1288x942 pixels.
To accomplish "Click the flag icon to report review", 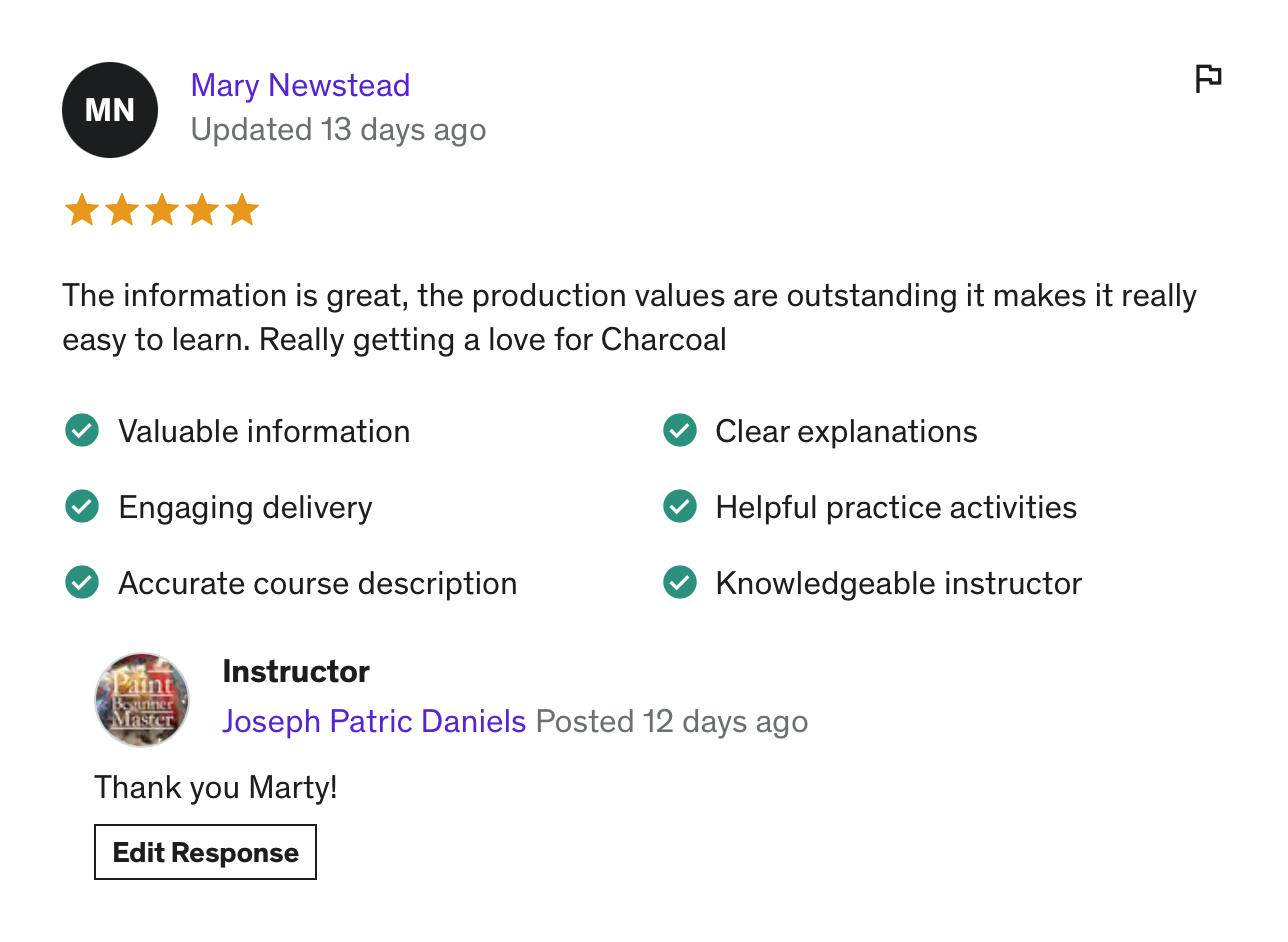I will tap(1208, 78).
